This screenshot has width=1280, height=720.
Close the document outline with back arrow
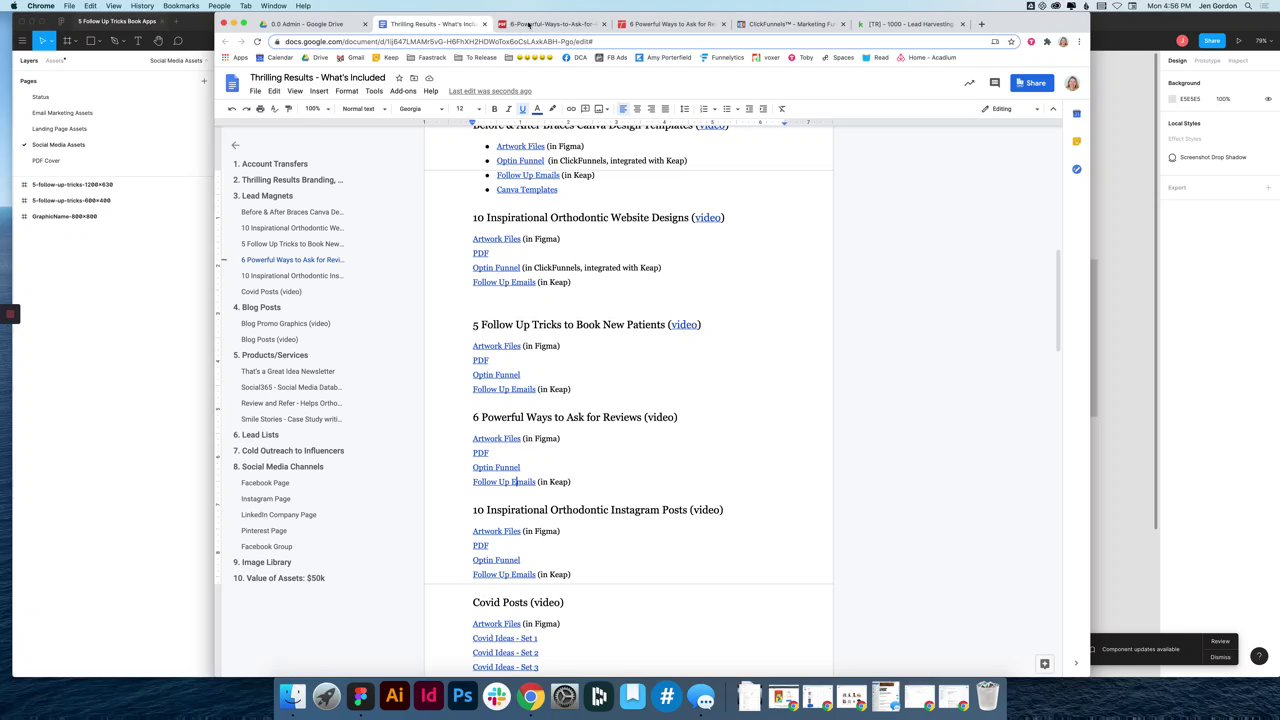[235, 145]
